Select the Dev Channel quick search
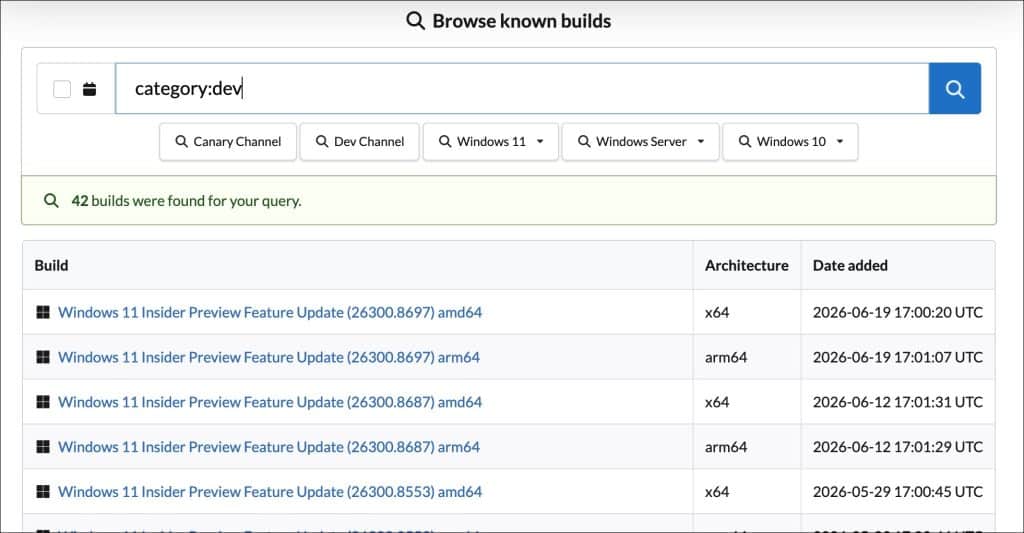Image resolution: width=1024 pixels, height=533 pixels. click(359, 142)
